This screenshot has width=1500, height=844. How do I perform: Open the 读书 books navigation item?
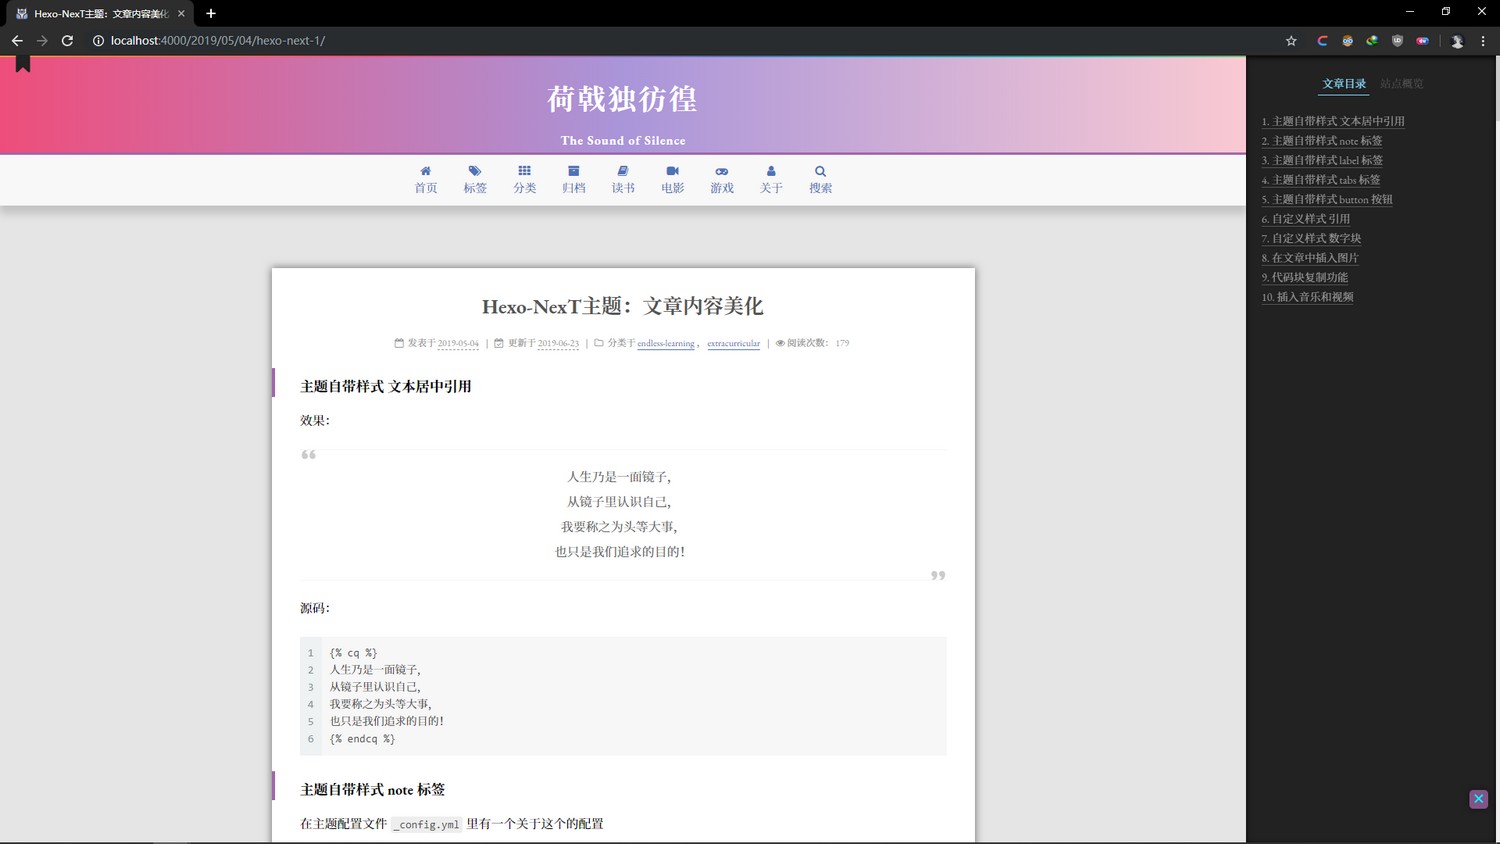(623, 180)
